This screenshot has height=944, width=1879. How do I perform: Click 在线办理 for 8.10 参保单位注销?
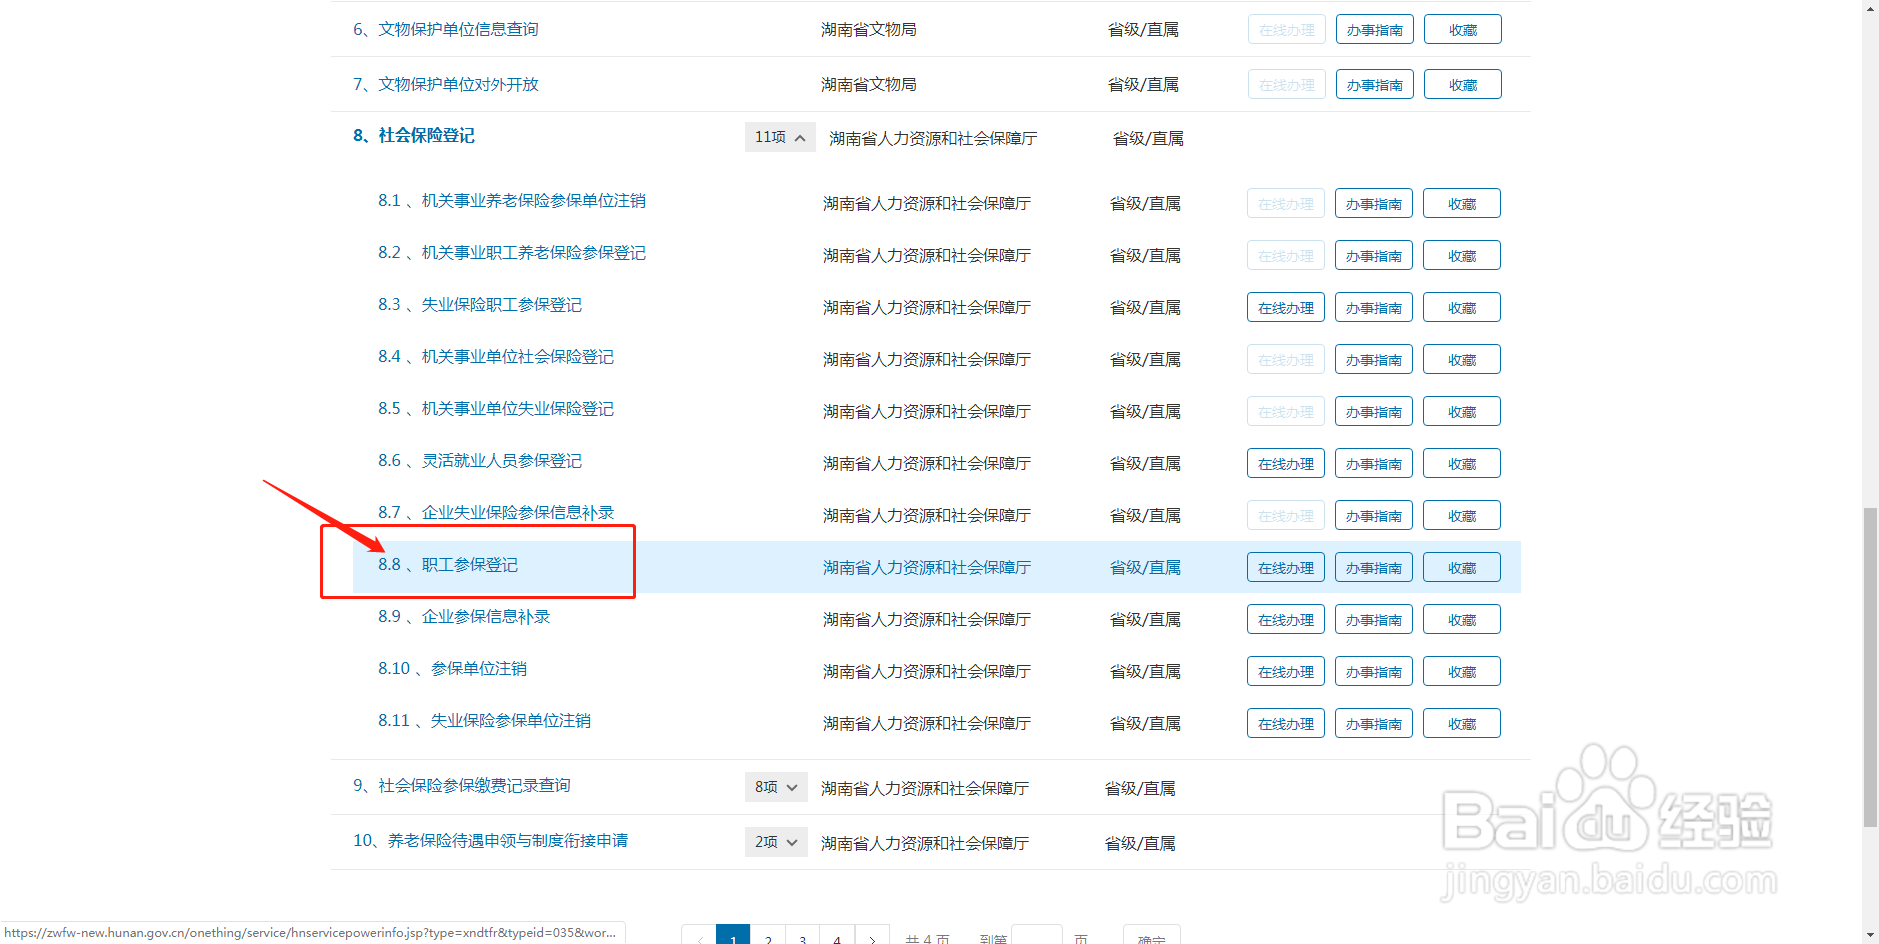1286,671
